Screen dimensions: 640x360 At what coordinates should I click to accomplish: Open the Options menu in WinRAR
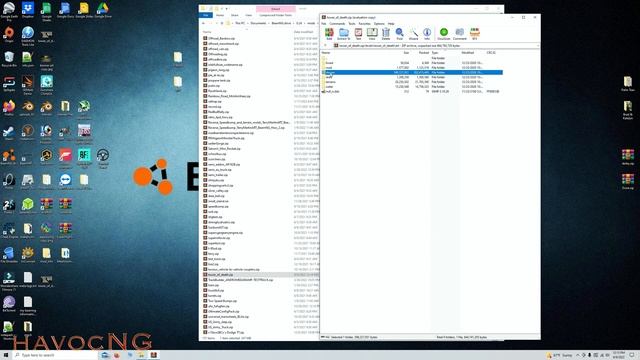pyautogui.click(x=379, y=24)
